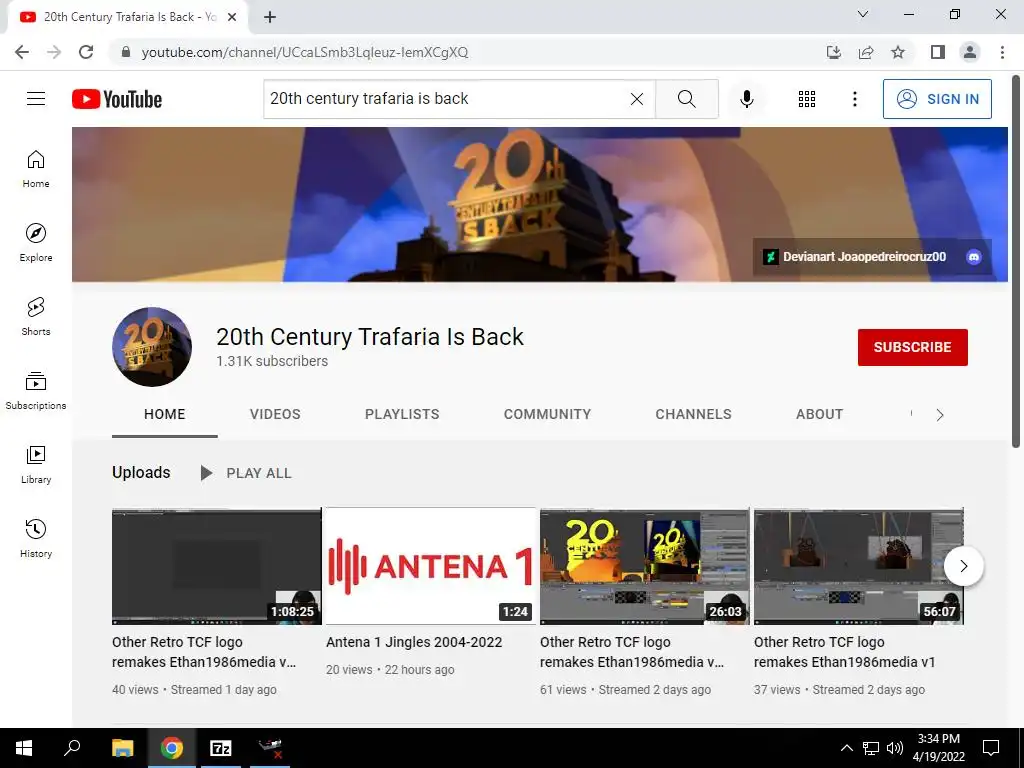Image resolution: width=1024 pixels, height=768 pixels.
Task: Open File Explorer from the taskbar
Action: click(x=122, y=748)
